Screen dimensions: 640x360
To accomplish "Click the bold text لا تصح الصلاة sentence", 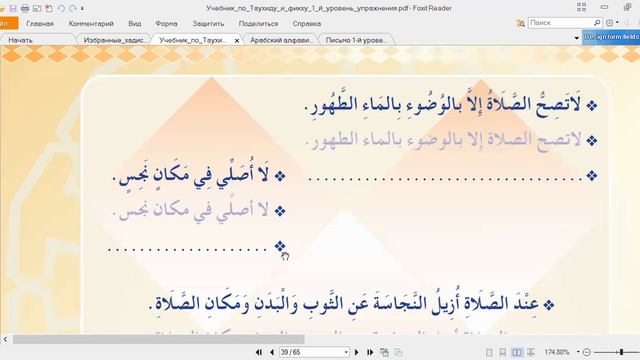I will [443, 105].
